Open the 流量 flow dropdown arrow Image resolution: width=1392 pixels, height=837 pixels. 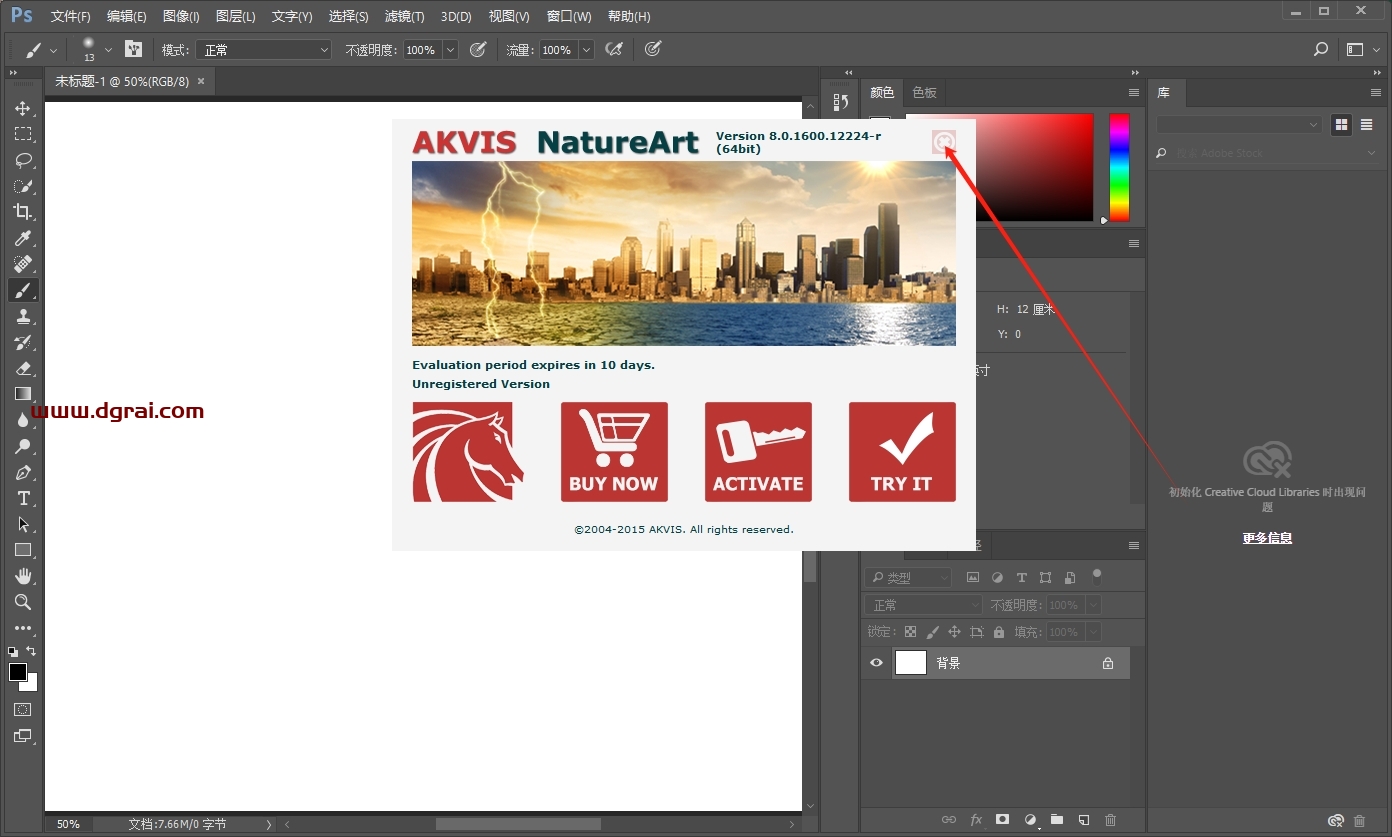tap(586, 50)
